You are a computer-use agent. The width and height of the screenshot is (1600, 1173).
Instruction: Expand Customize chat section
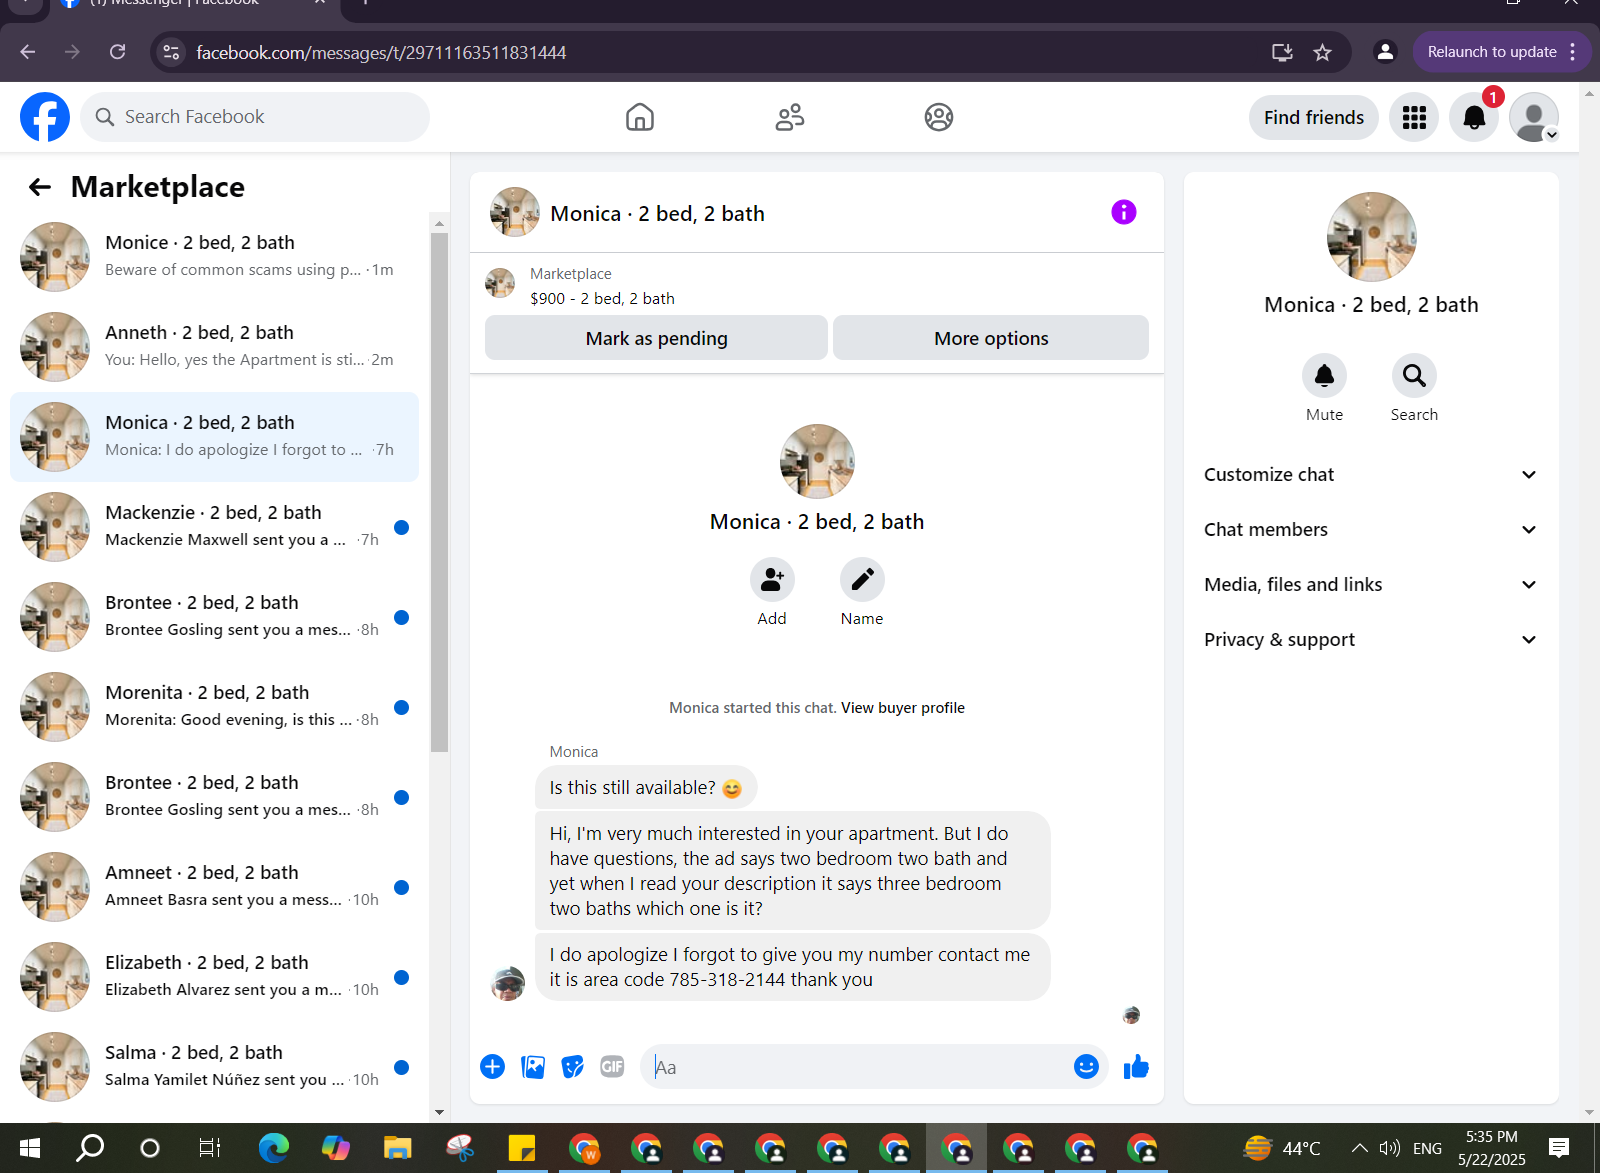(x=1370, y=475)
